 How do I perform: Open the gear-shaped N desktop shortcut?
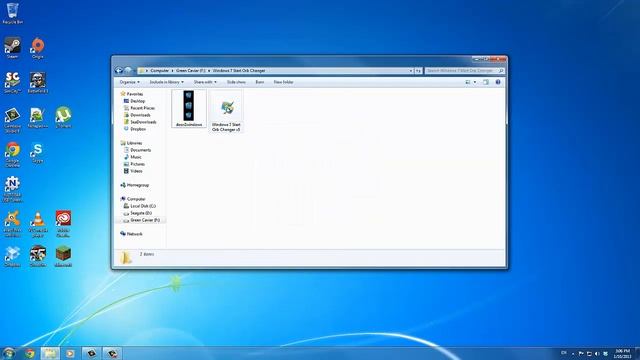(x=12, y=189)
